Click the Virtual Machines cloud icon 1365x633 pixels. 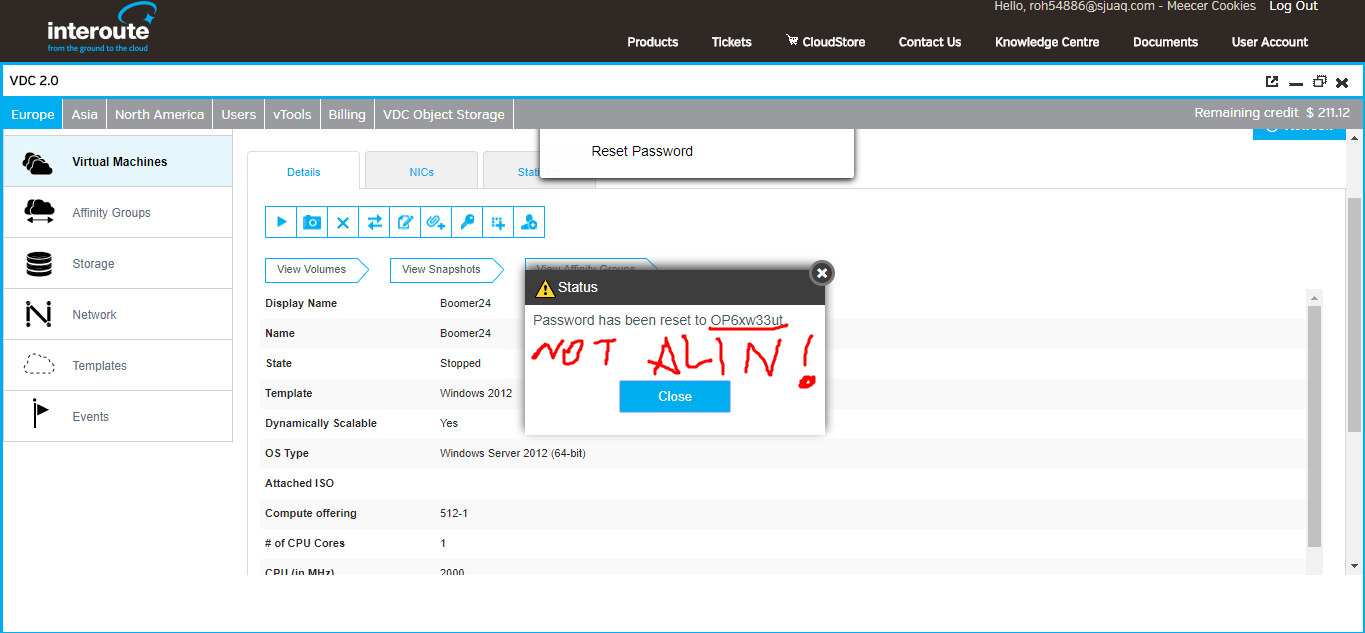click(x=38, y=162)
